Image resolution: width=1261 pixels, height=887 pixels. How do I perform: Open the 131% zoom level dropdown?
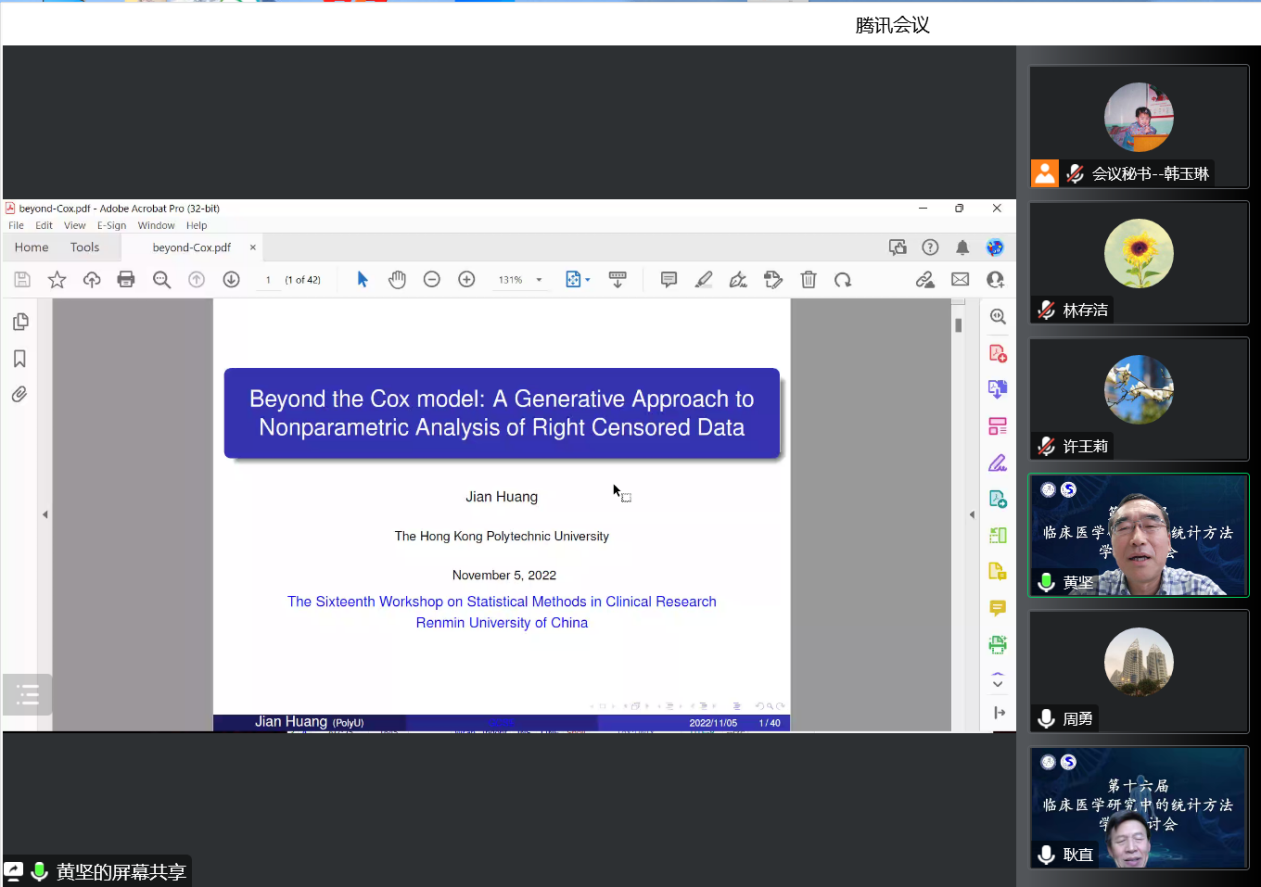click(539, 280)
